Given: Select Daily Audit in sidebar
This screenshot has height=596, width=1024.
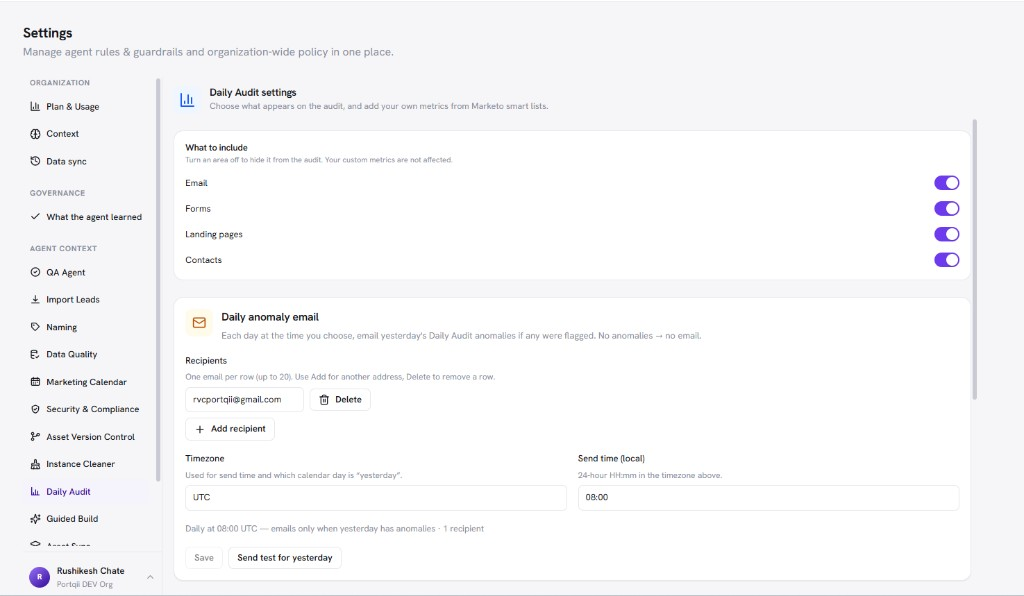Looking at the screenshot, I should pos(85,492).
